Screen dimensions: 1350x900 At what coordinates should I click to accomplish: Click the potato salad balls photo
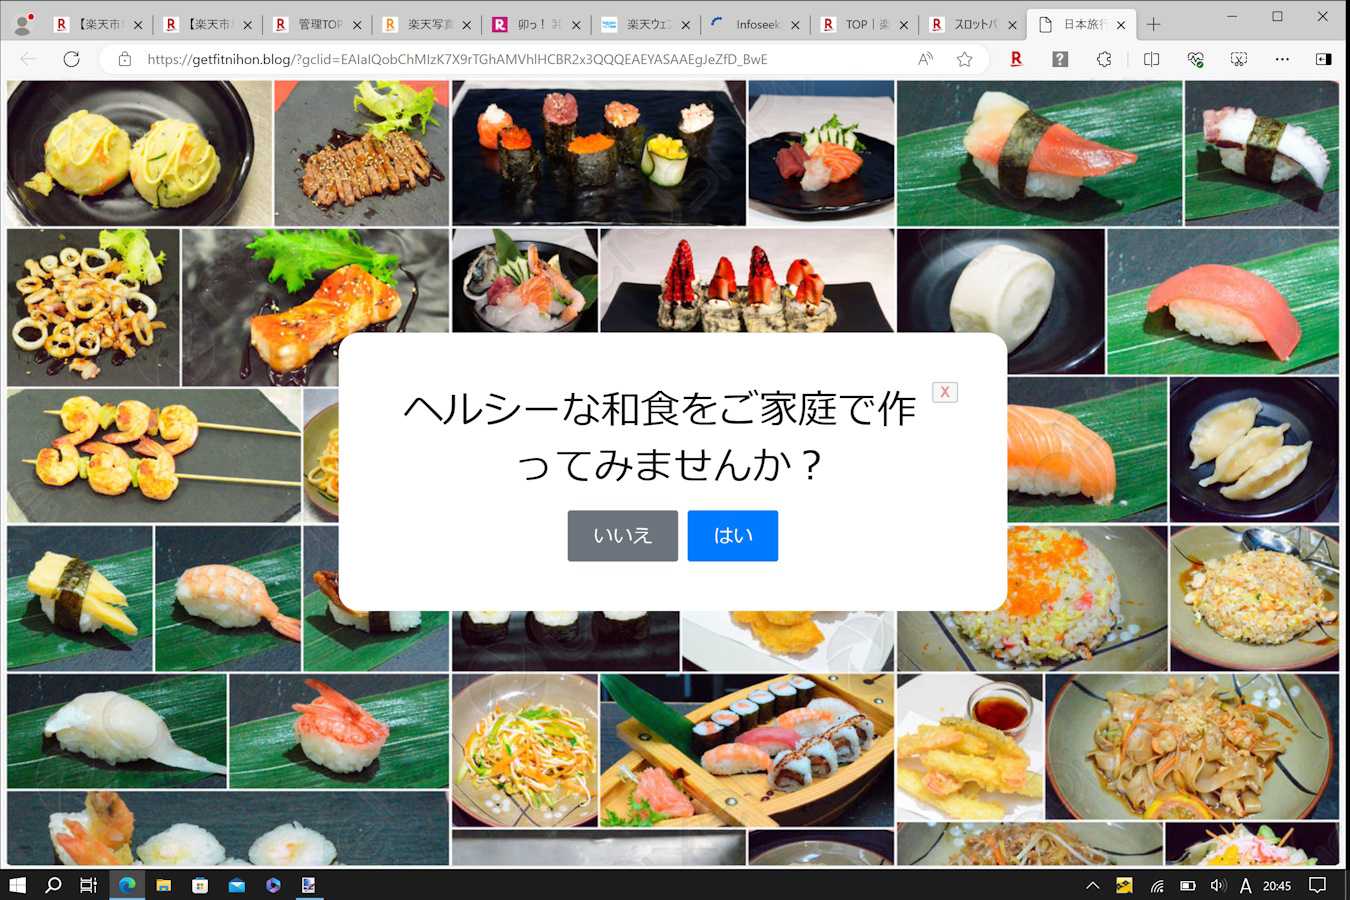139,153
